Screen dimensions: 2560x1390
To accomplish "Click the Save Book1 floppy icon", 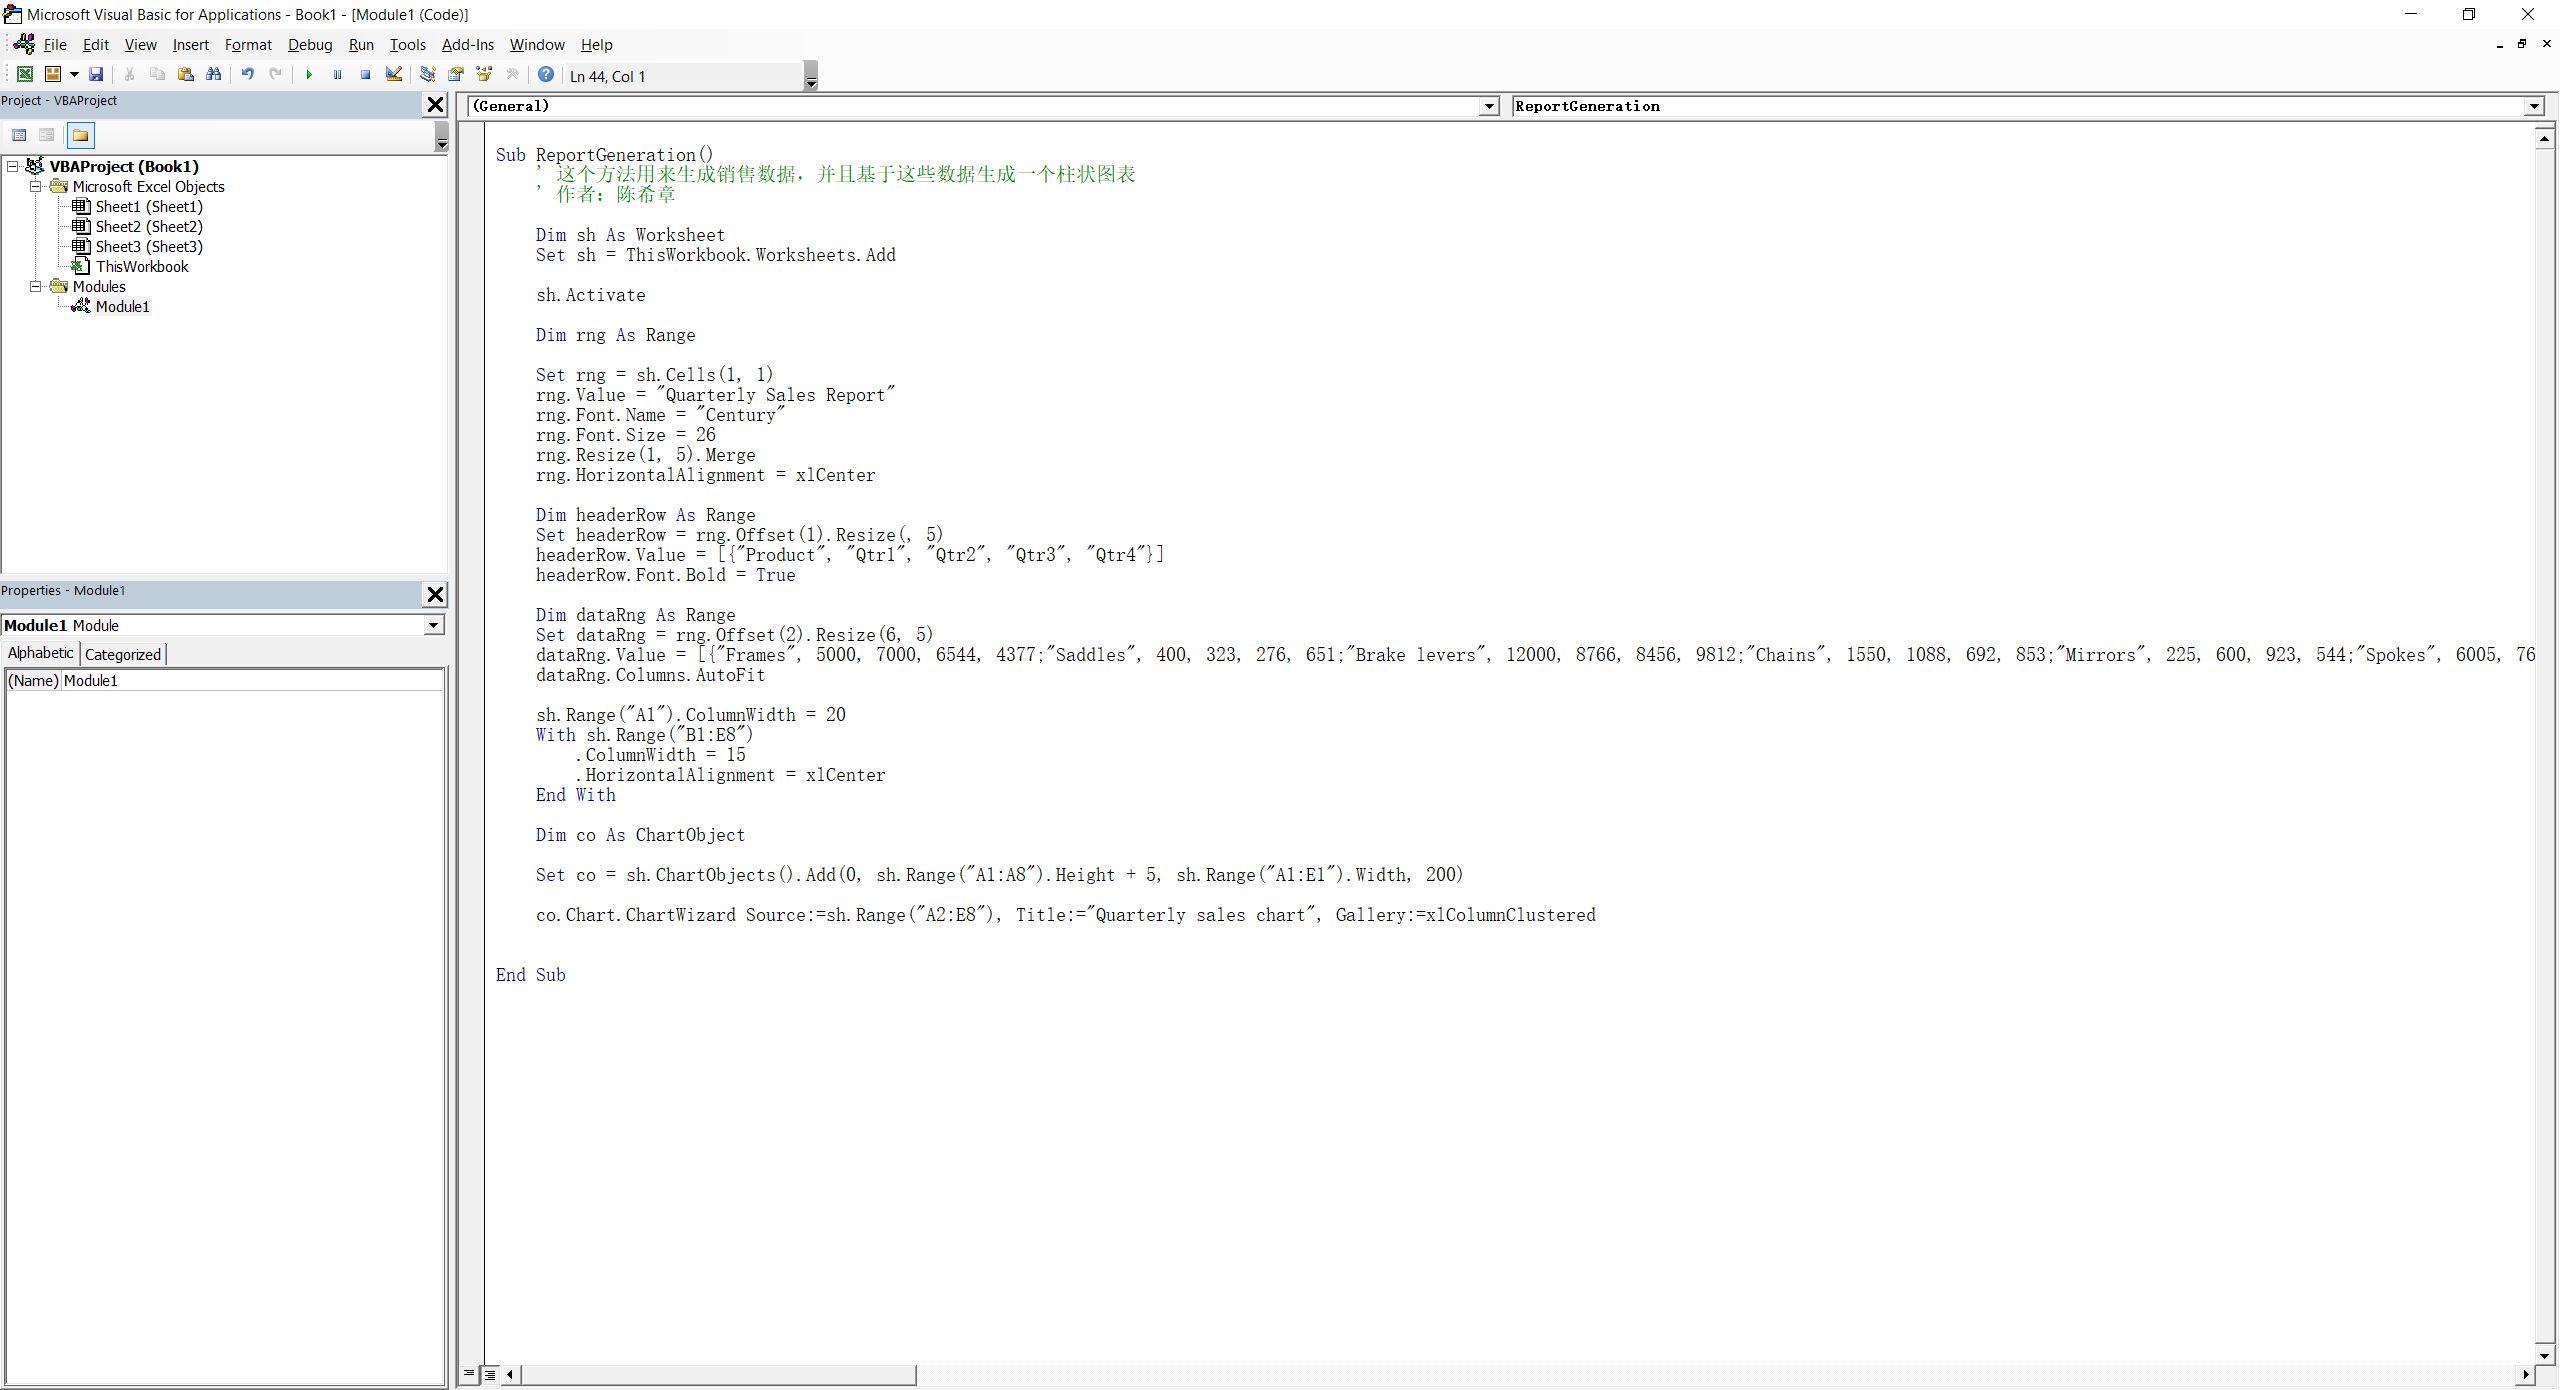I will tap(96, 74).
